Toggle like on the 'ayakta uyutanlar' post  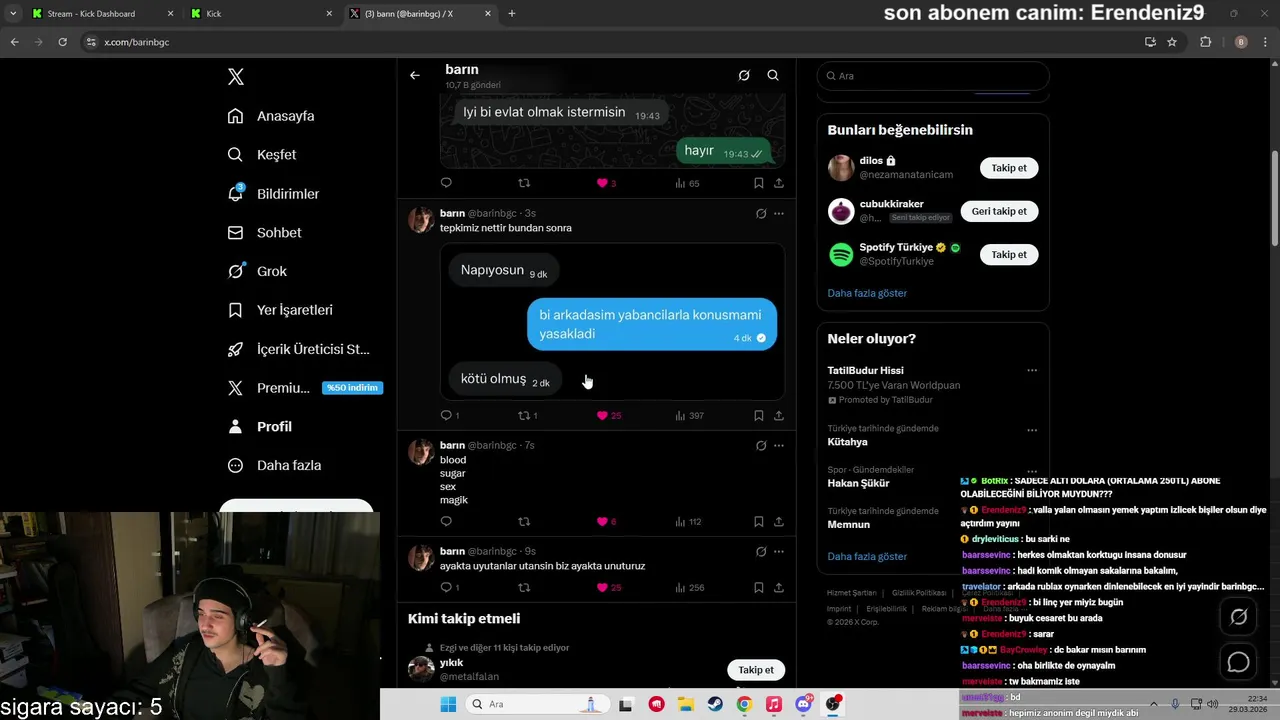[x=608, y=587]
